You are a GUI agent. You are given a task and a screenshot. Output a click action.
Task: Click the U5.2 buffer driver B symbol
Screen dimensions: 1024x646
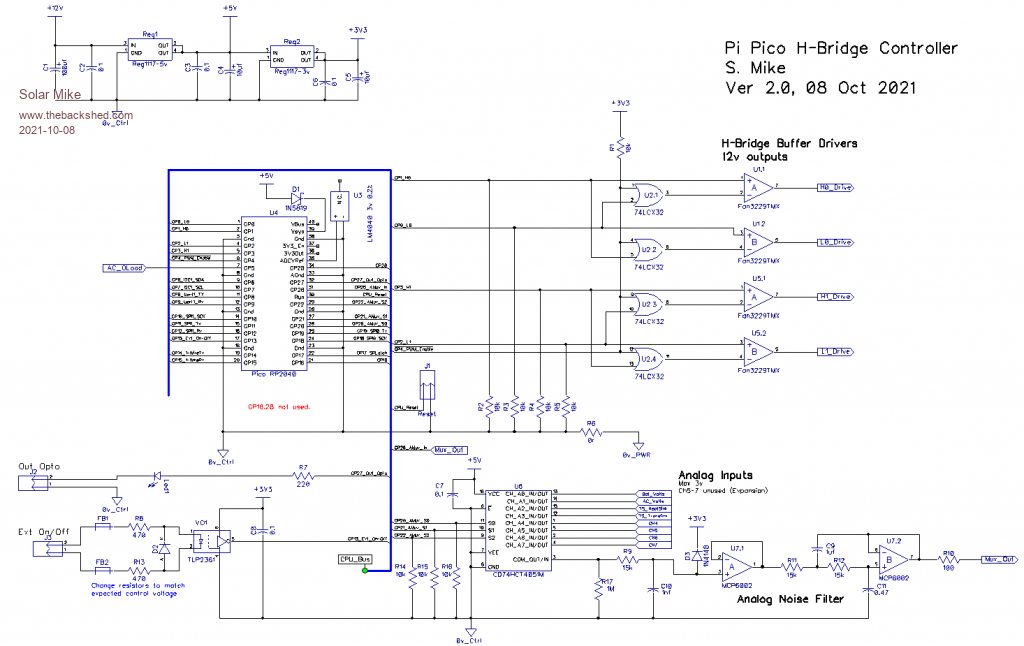coord(756,351)
